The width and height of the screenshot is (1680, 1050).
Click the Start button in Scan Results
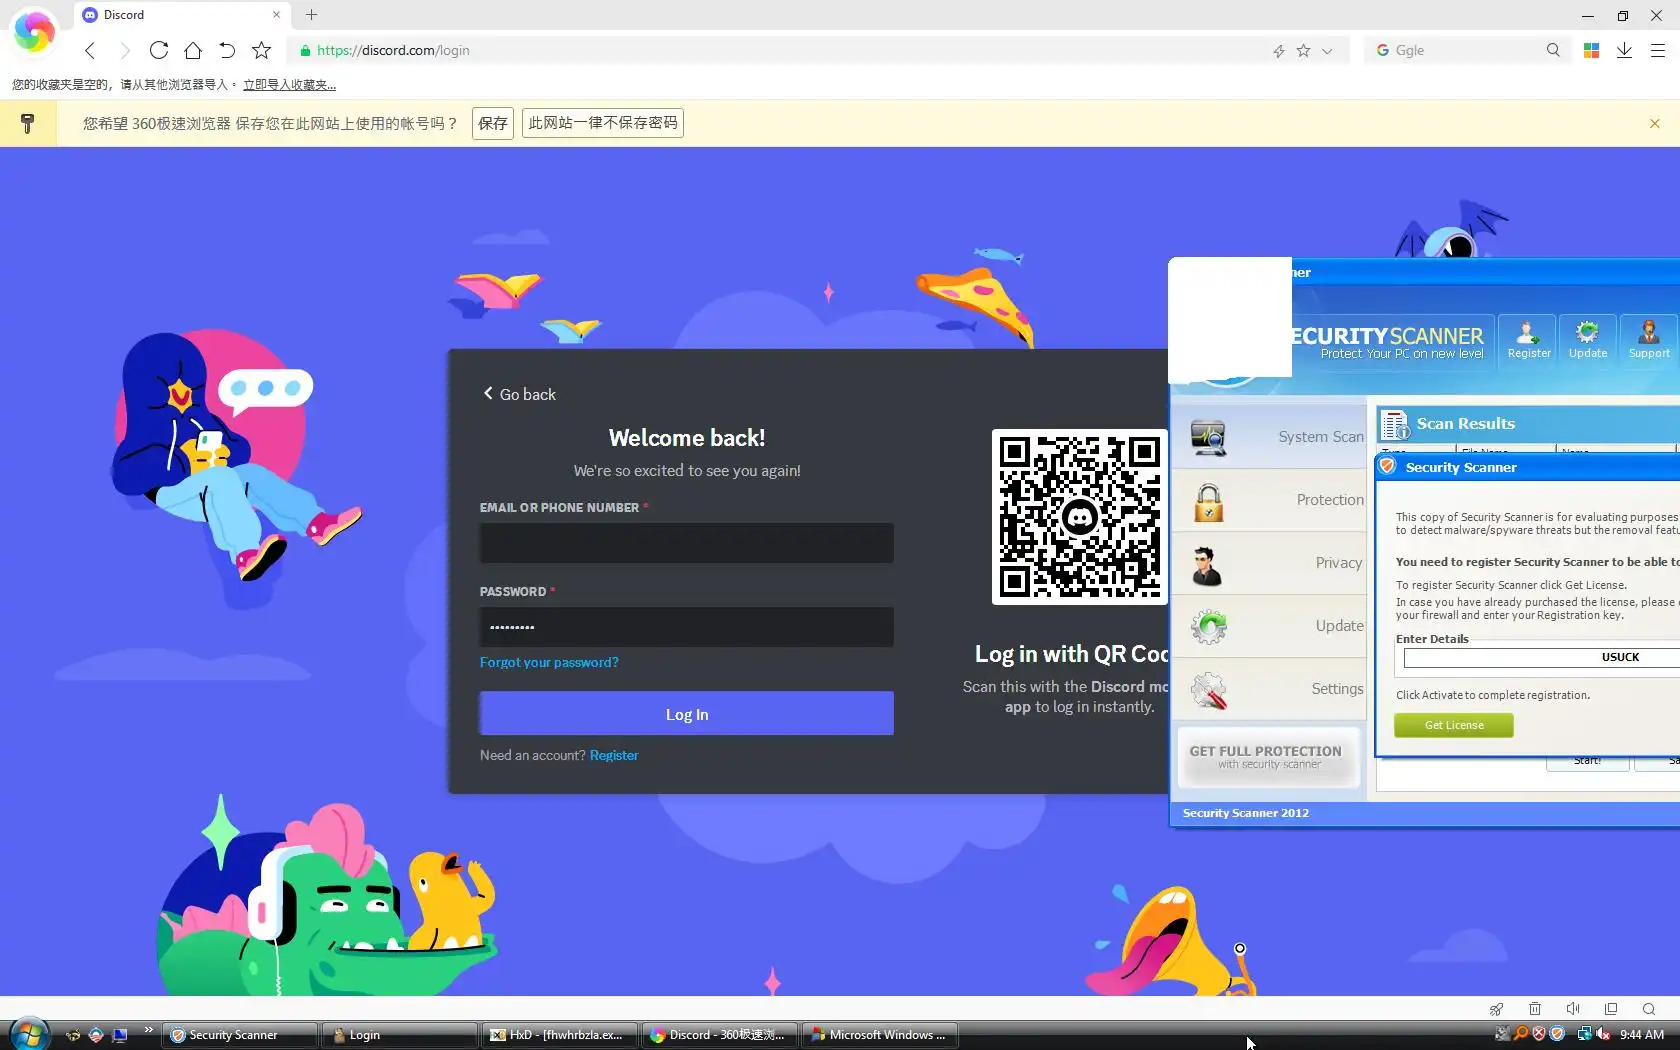click(x=1587, y=762)
